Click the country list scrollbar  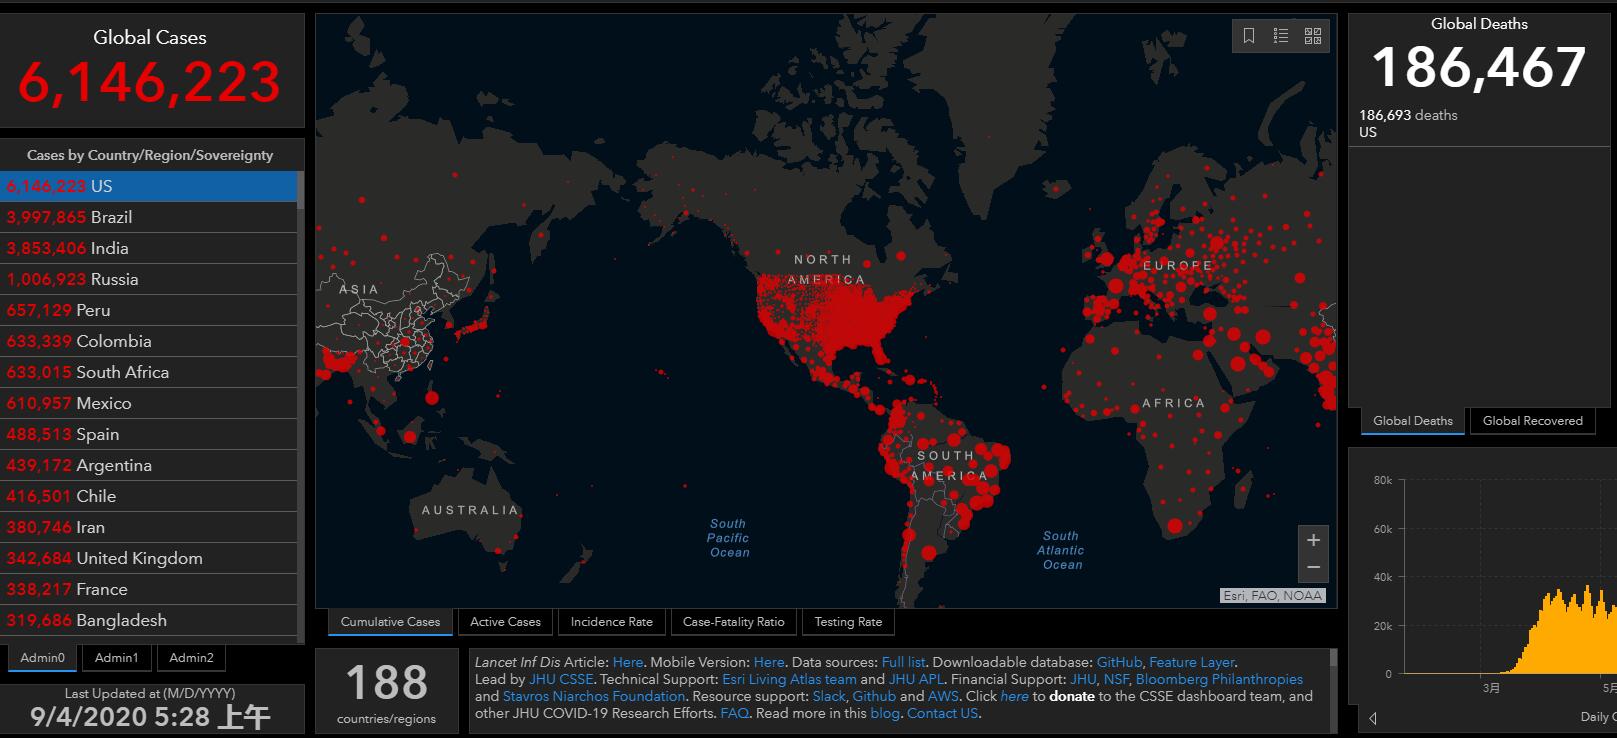(300, 400)
